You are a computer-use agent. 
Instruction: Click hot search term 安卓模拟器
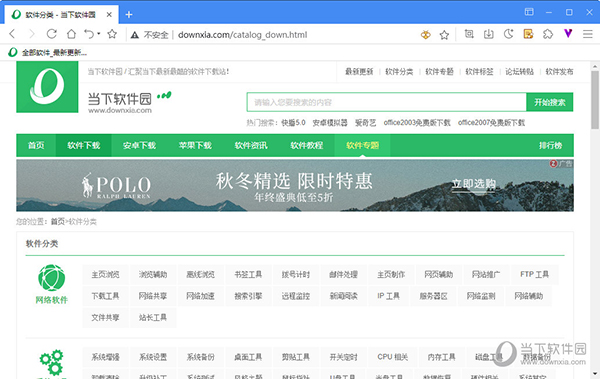330,123
